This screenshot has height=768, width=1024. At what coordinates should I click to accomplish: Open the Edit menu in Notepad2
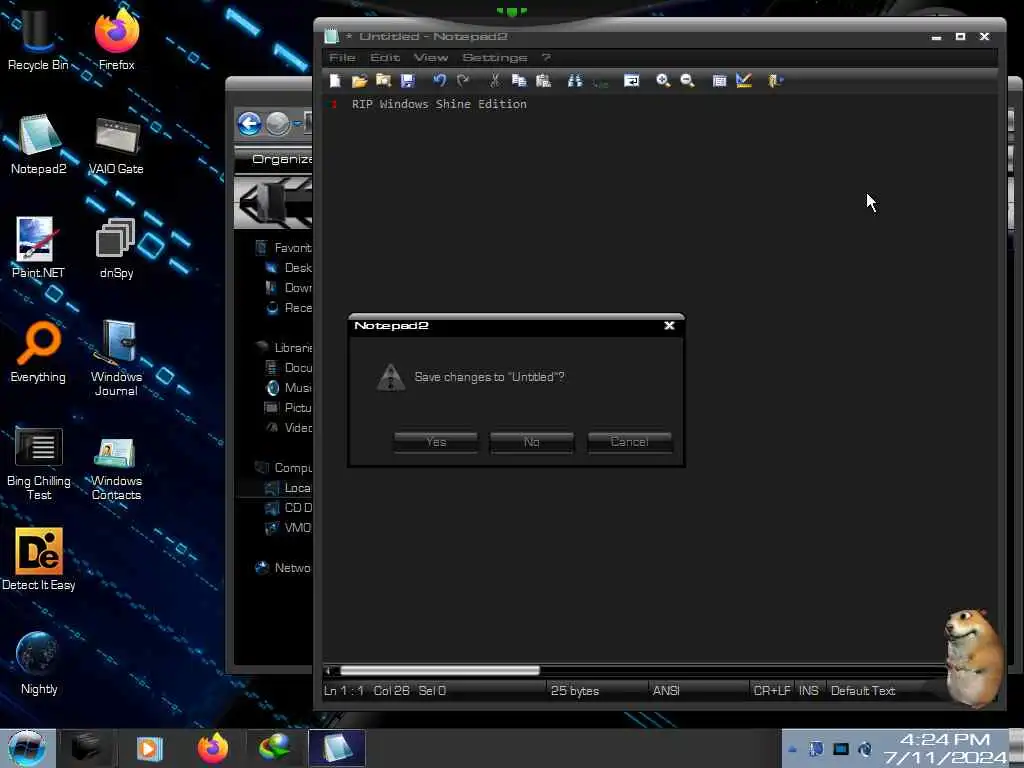pos(385,57)
